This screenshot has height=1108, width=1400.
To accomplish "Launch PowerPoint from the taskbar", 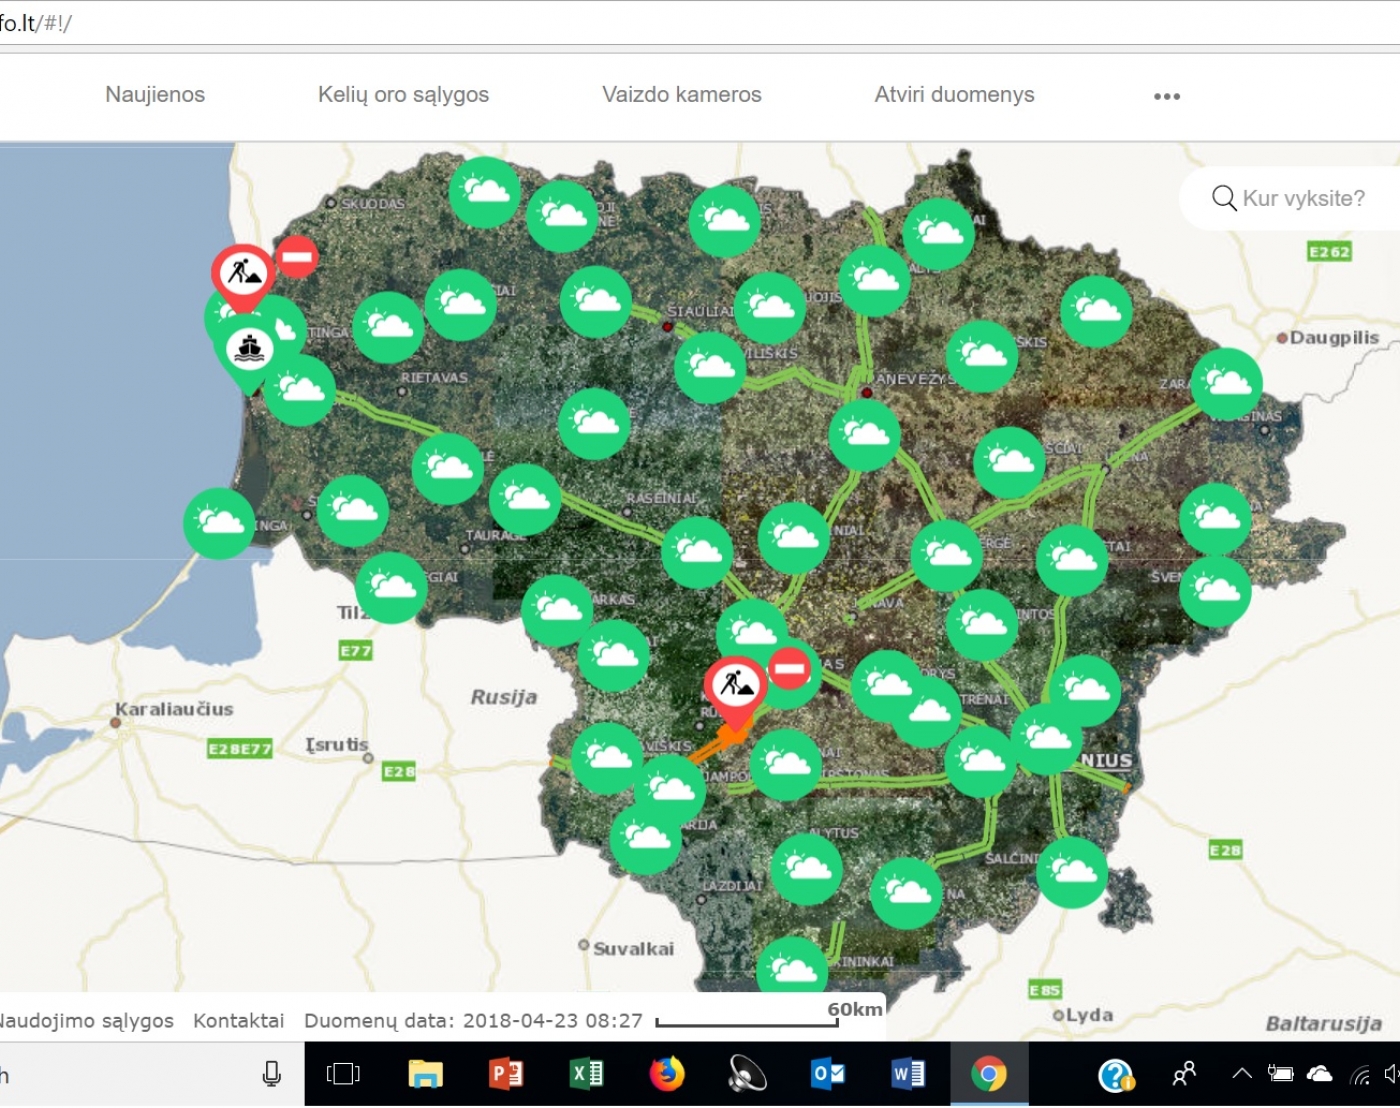I will coord(506,1075).
